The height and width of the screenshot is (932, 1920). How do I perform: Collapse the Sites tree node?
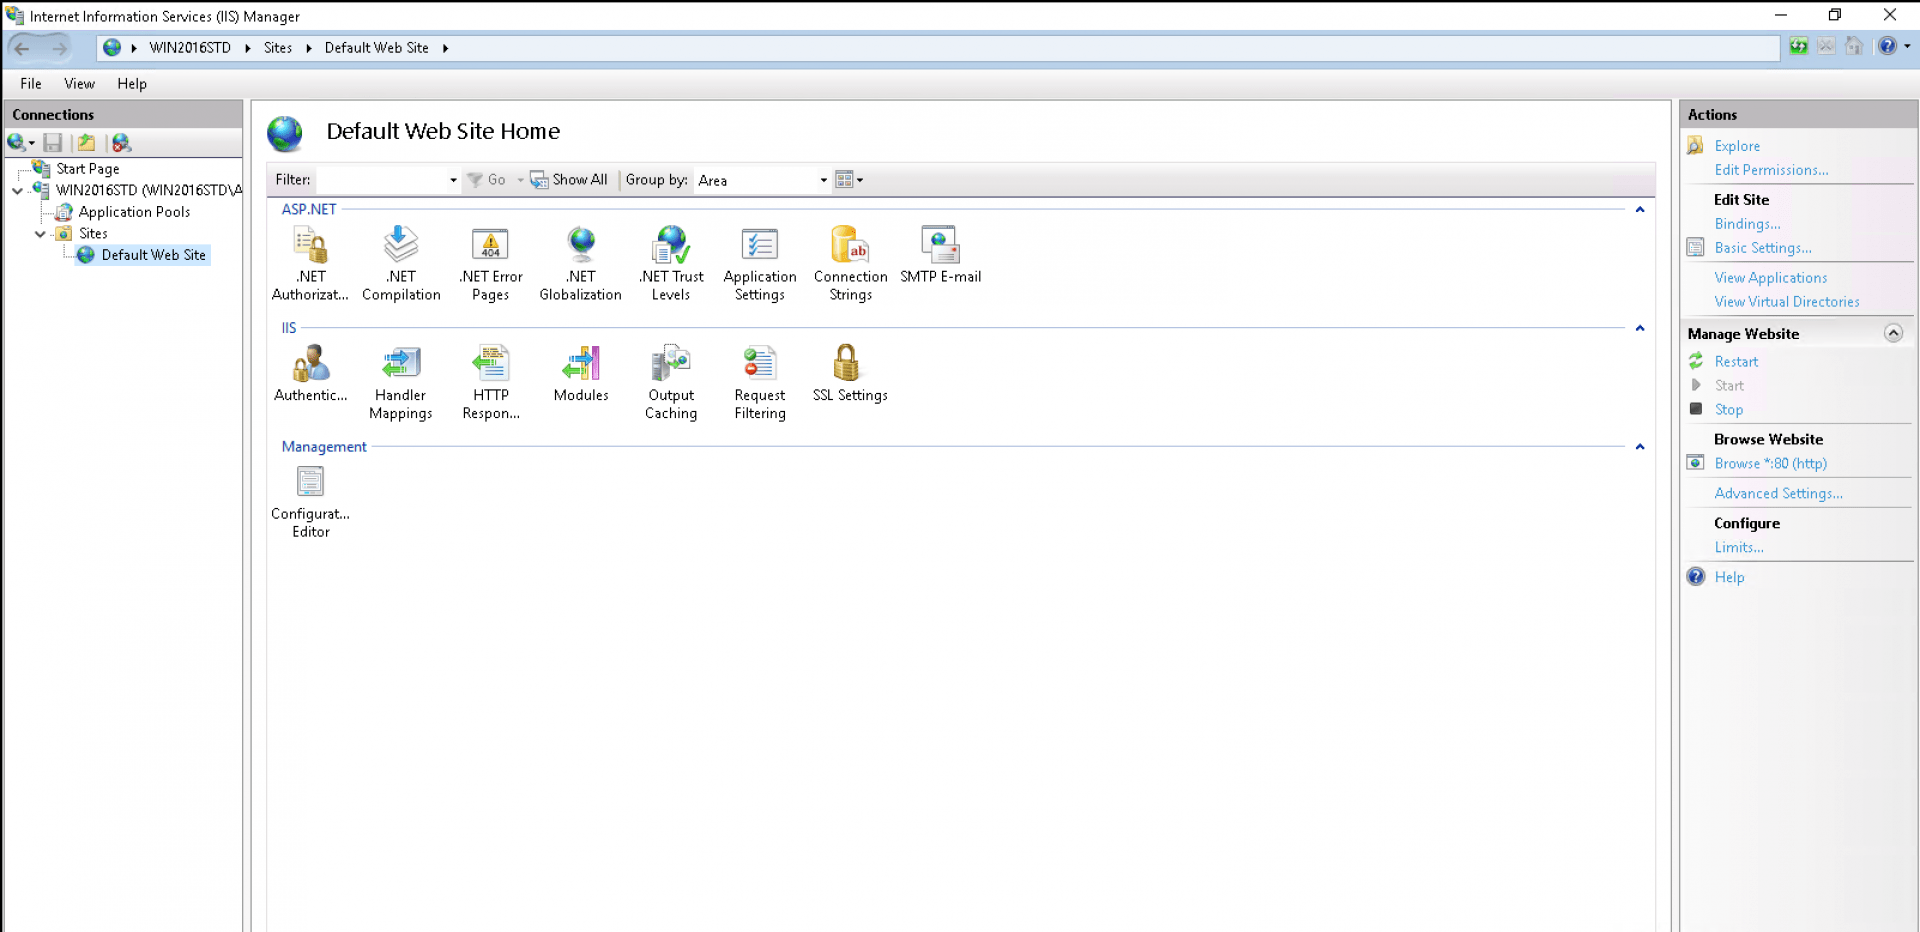[x=40, y=234]
